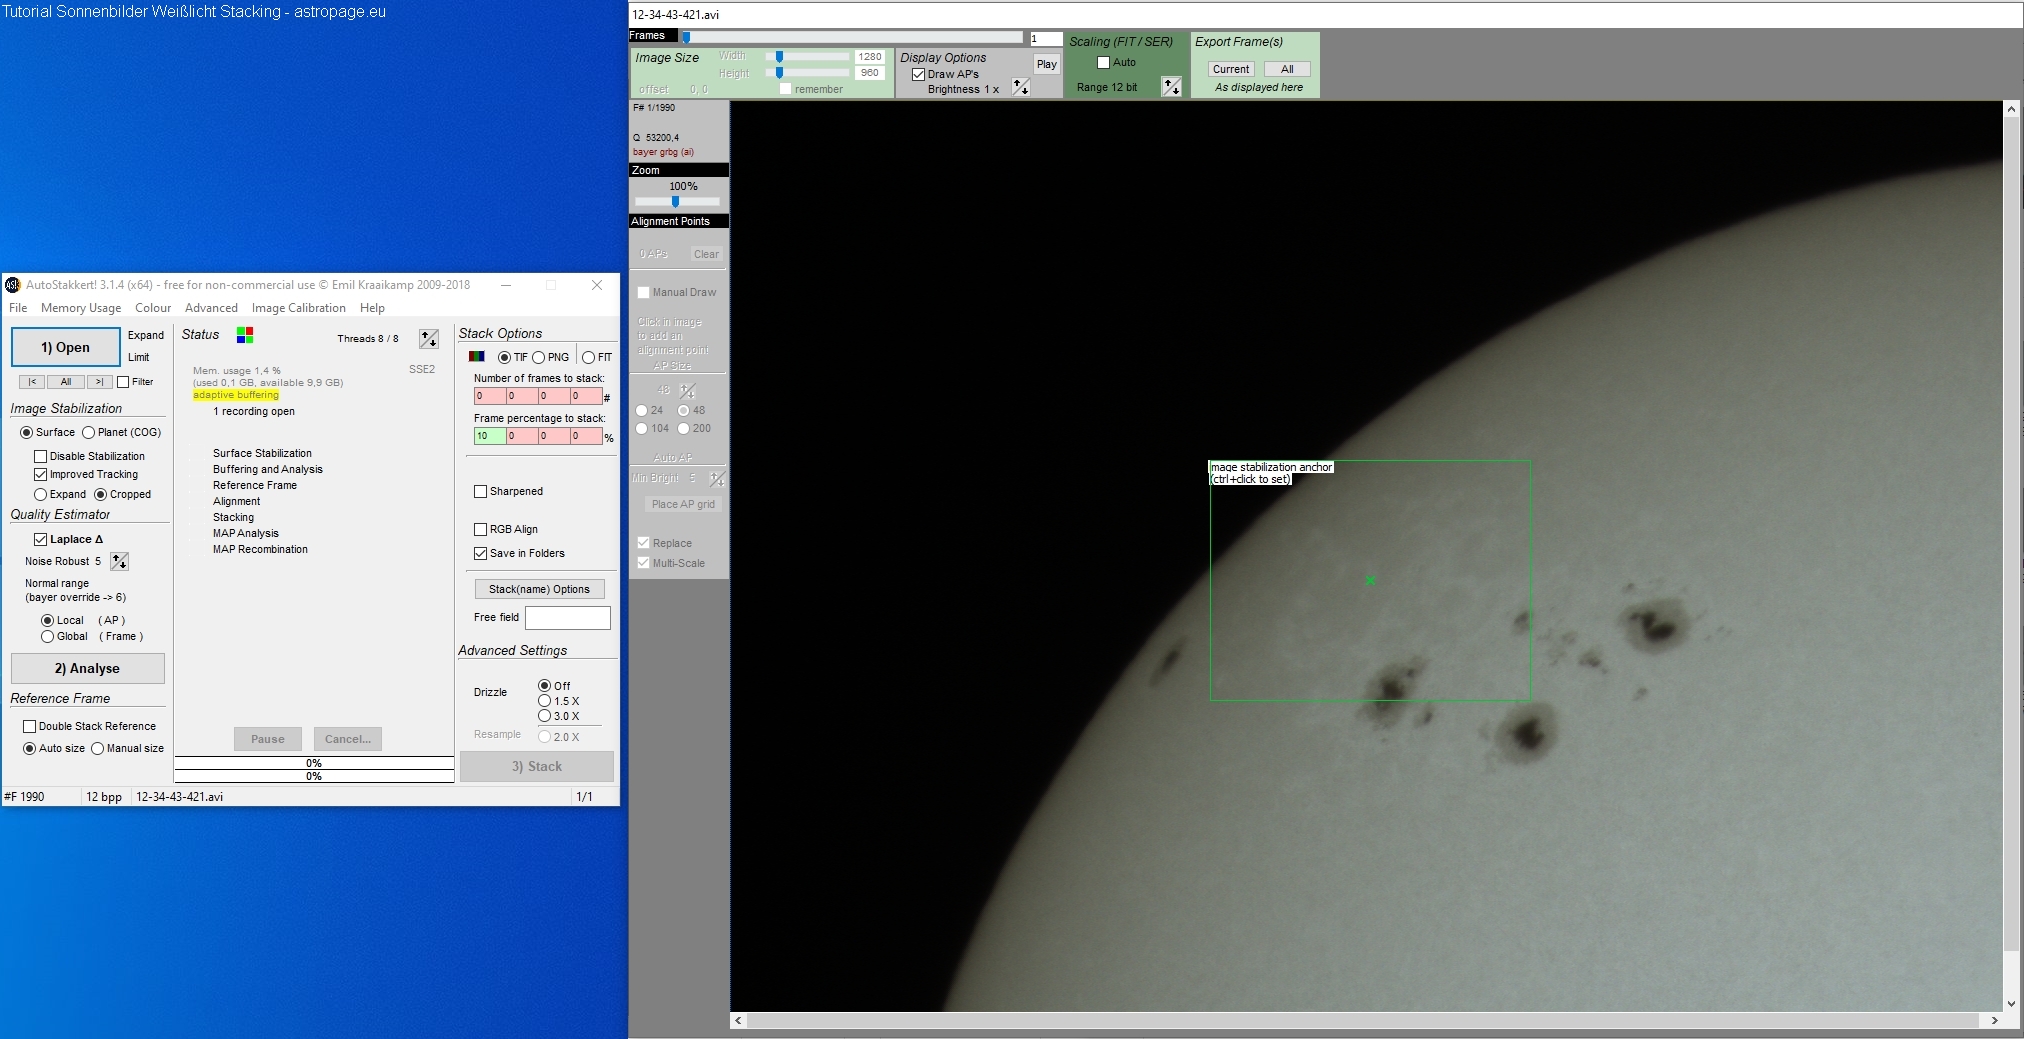Select the Cropped radio option
Image resolution: width=2024 pixels, height=1039 pixels.
pos(100,494)
